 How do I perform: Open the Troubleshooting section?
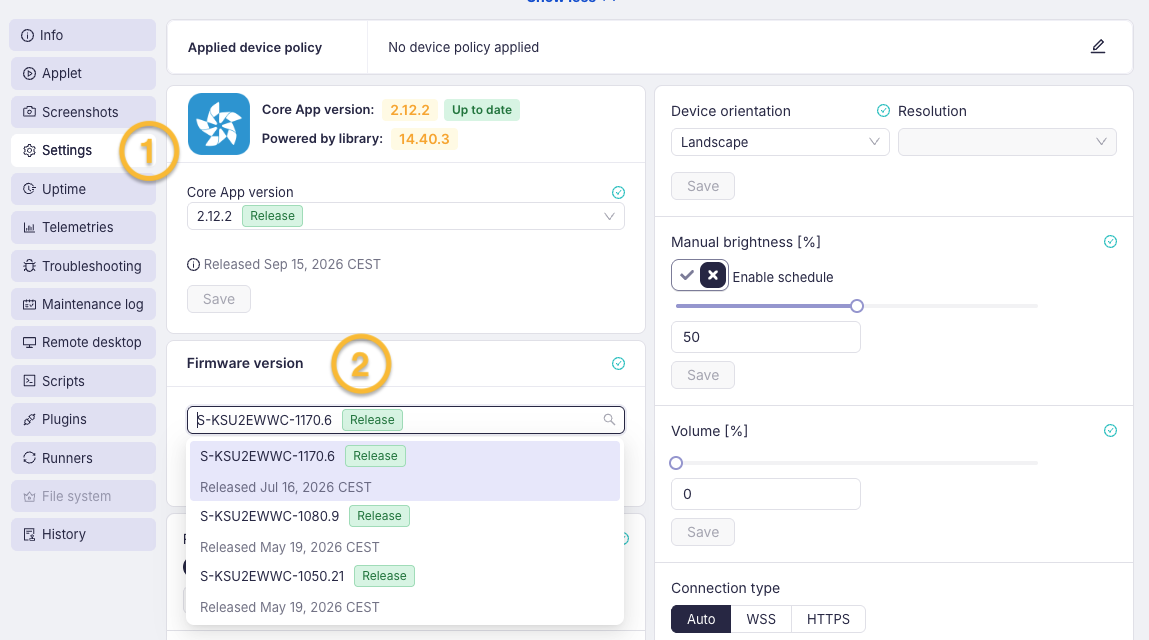point(84,266)
